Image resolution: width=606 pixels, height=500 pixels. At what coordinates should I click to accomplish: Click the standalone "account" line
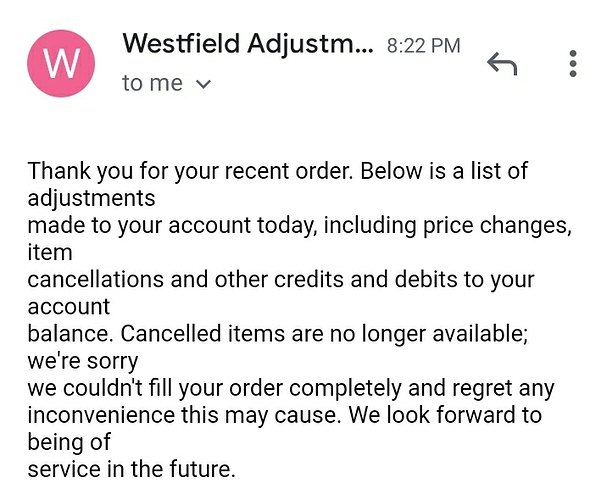click(x=69, y=307)
